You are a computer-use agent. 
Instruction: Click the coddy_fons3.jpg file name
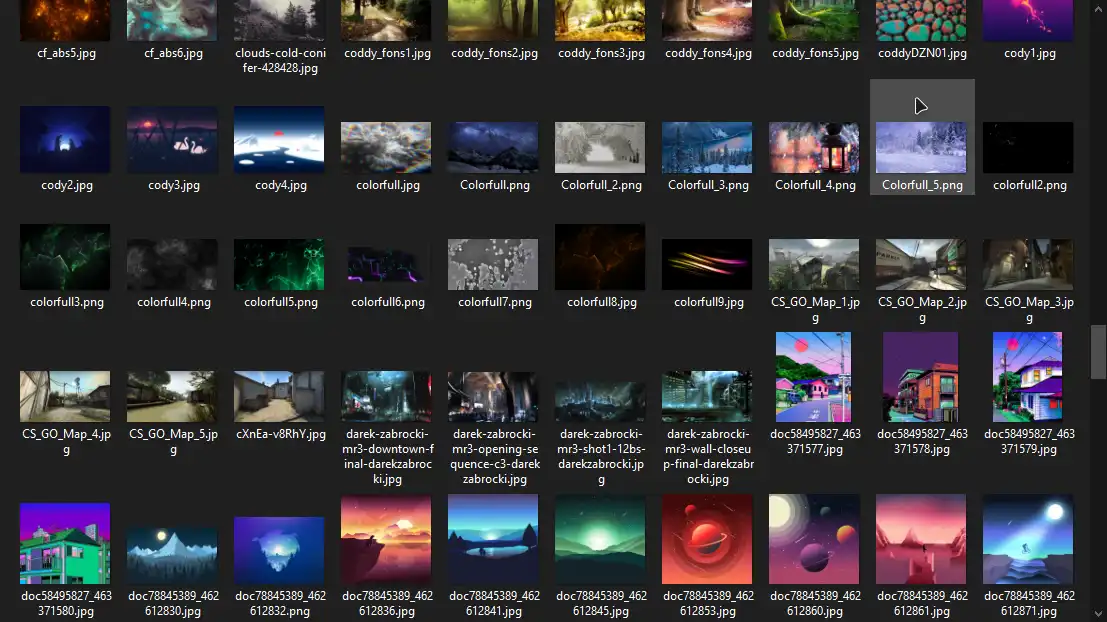pyautogui.click(x=602, y=53)
